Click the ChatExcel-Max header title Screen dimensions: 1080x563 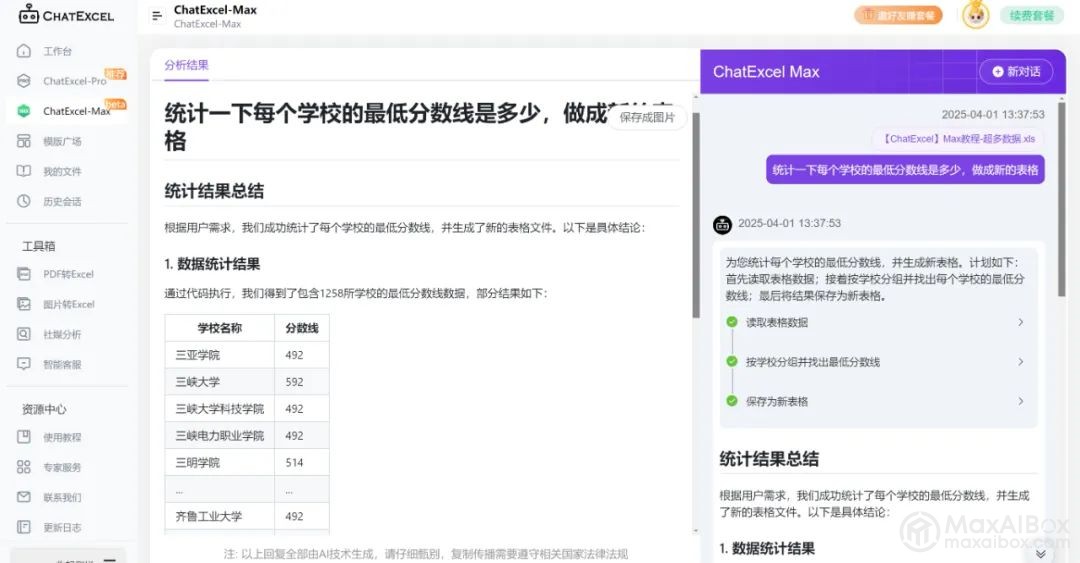click(x=215, y=10)
